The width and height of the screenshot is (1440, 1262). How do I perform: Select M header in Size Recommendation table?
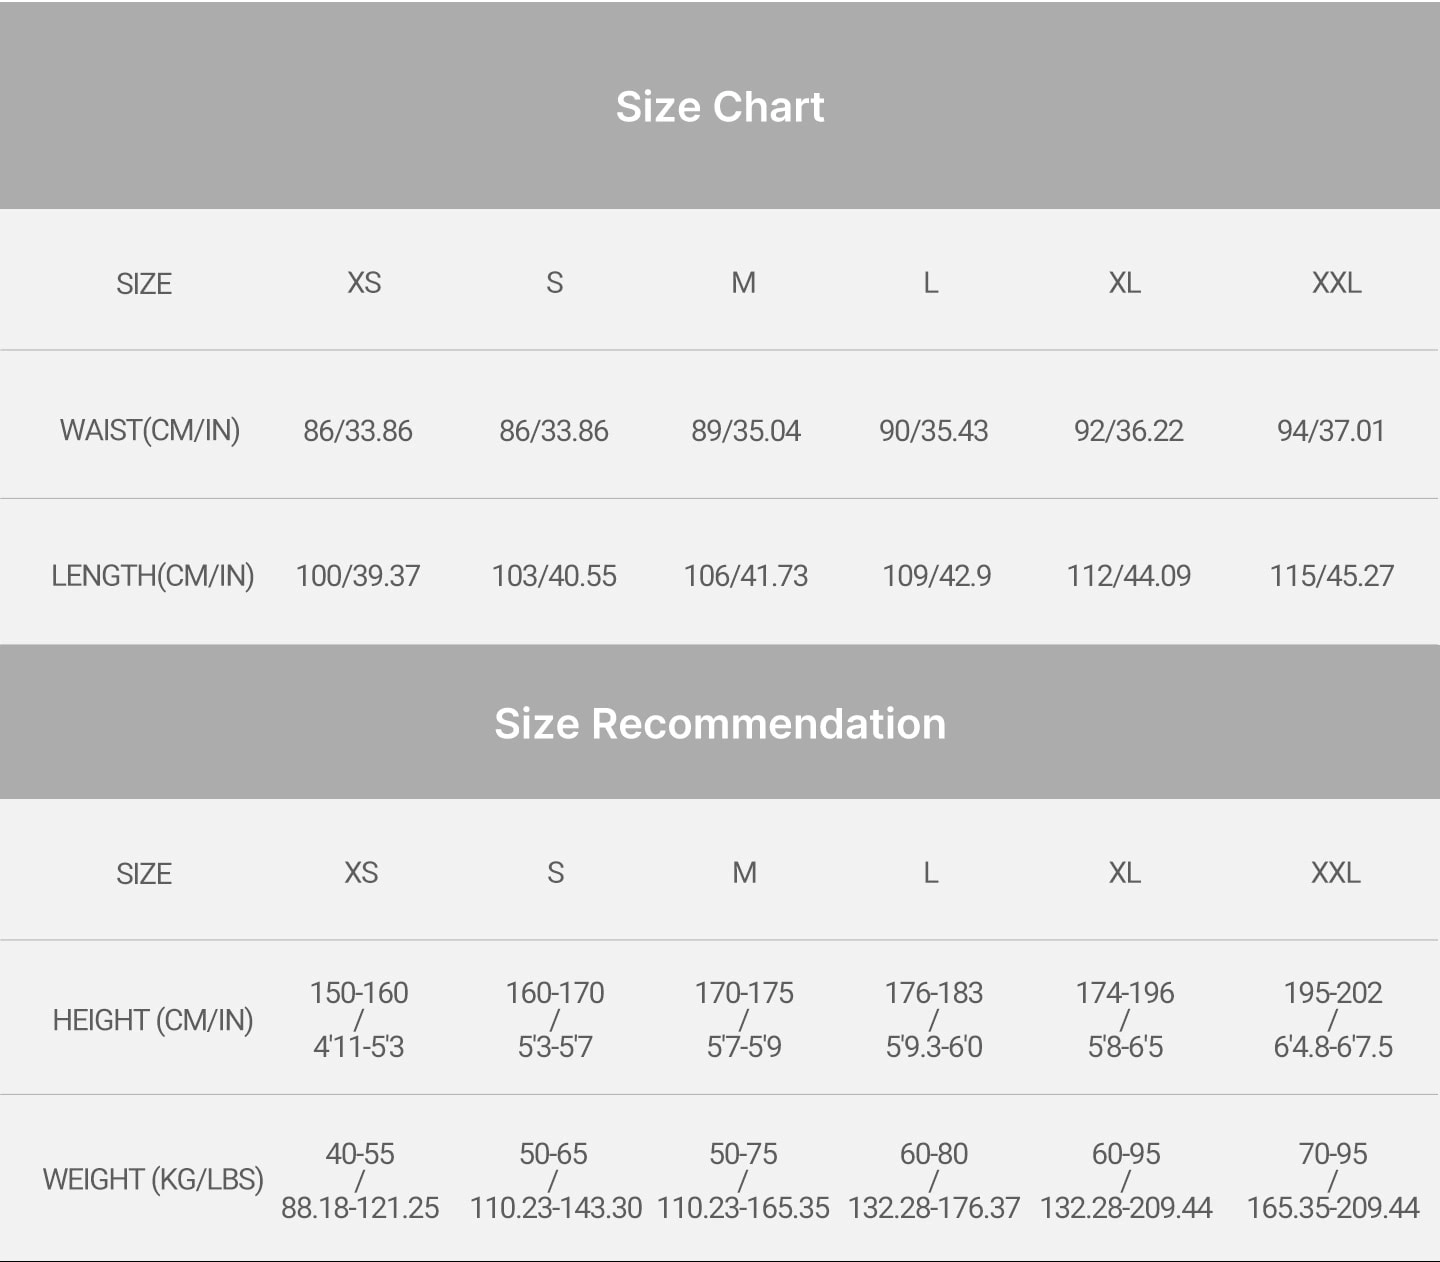coord(744,873)
